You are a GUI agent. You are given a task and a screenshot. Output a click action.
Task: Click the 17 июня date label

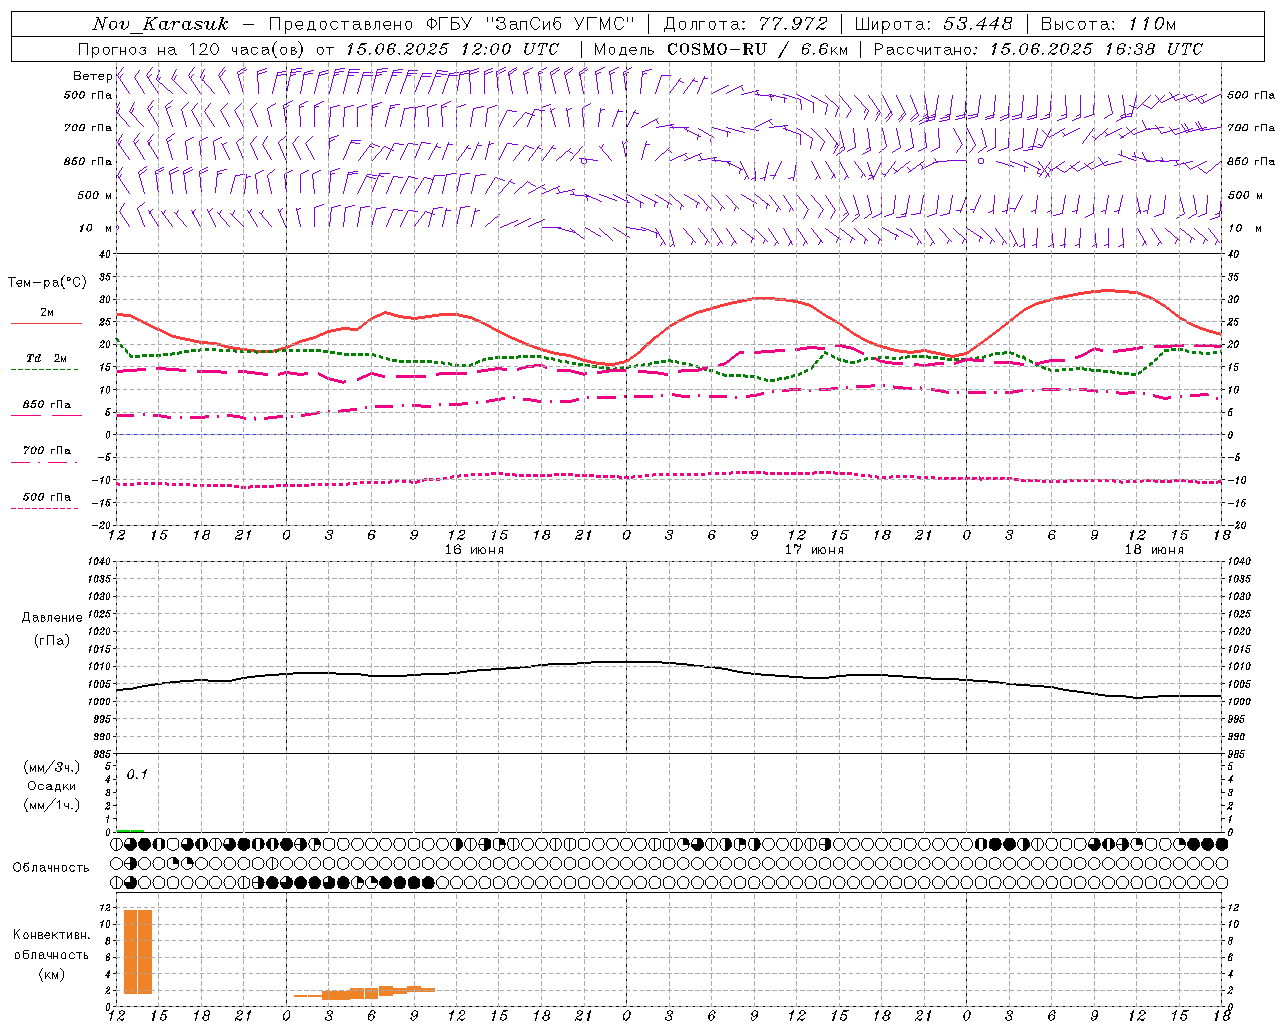pyautogui.click(x=814, y=550)
